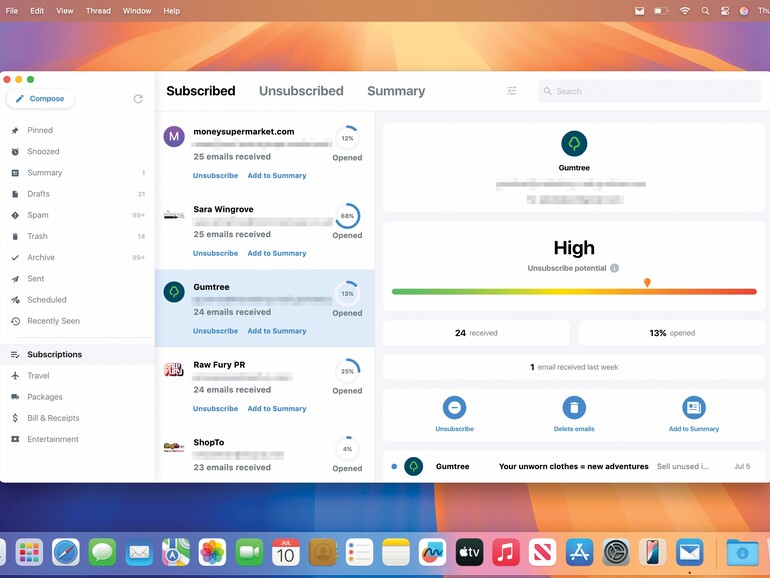This screenshot has width=770, height=578.
Task: Select the Sara Wingrove sender logo
Action: [x=174, y=215]
